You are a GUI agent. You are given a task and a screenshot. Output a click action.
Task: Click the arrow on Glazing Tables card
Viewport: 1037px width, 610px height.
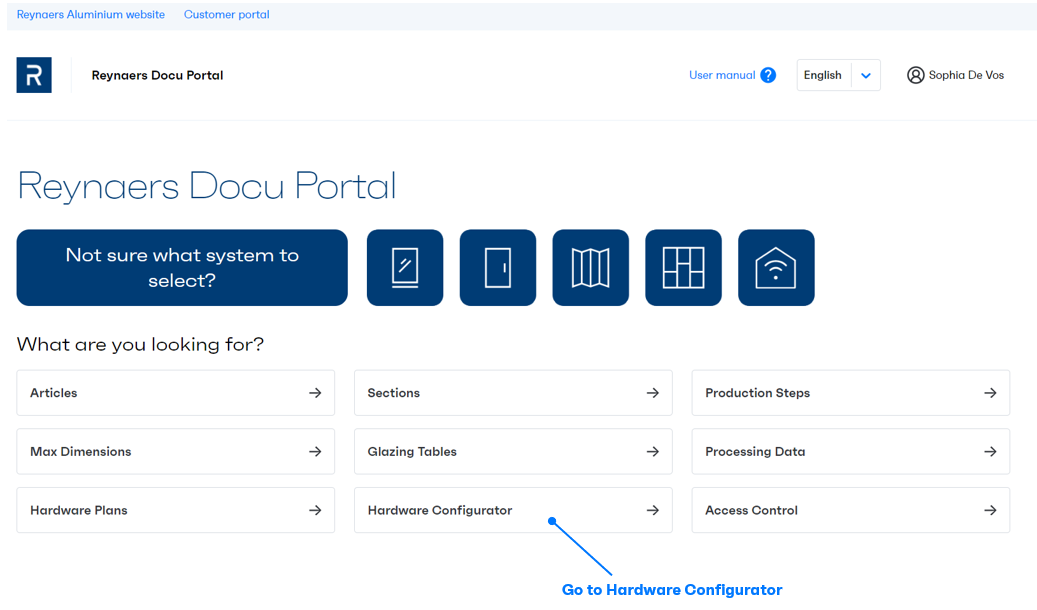653,451
